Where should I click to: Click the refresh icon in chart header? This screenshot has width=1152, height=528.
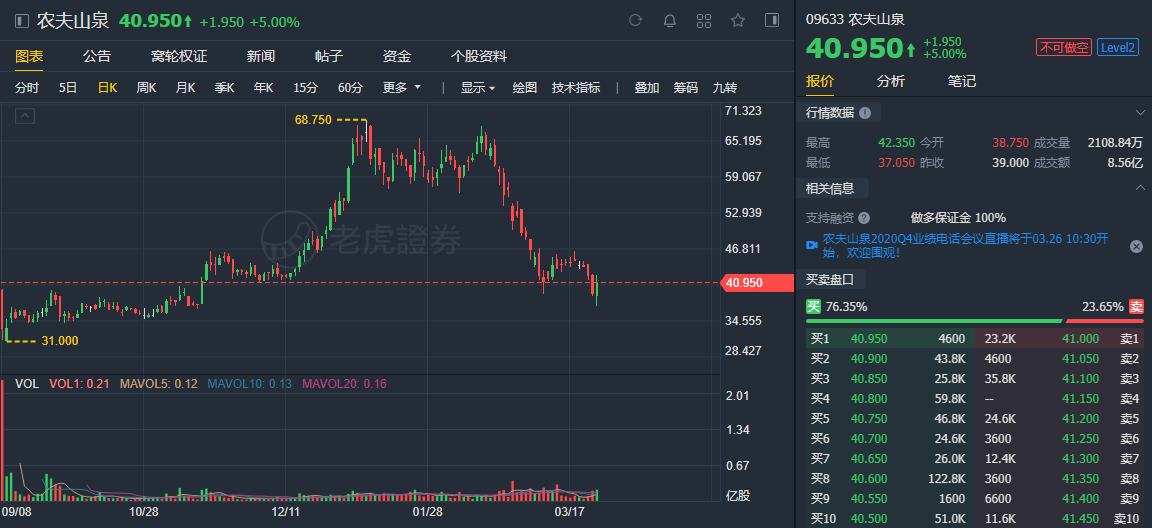[x=636, y=21]
